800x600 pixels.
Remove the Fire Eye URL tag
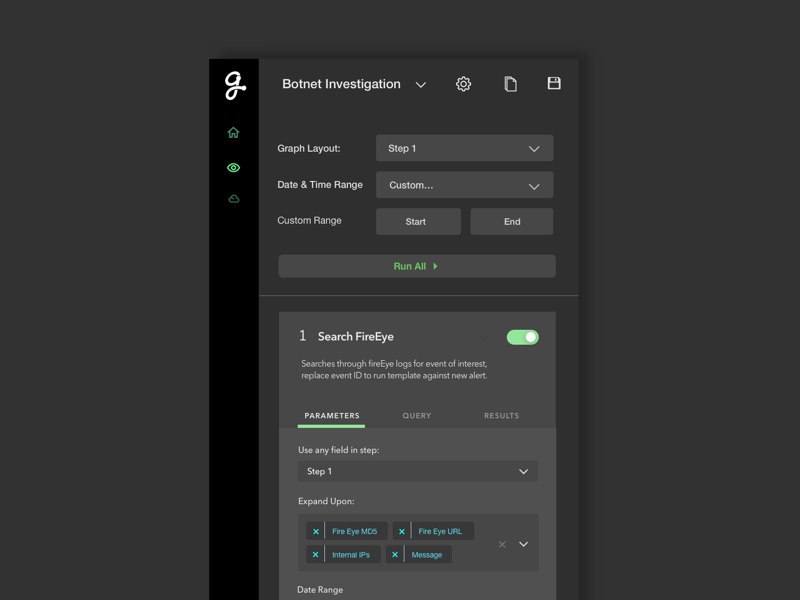tap(402, 531)
